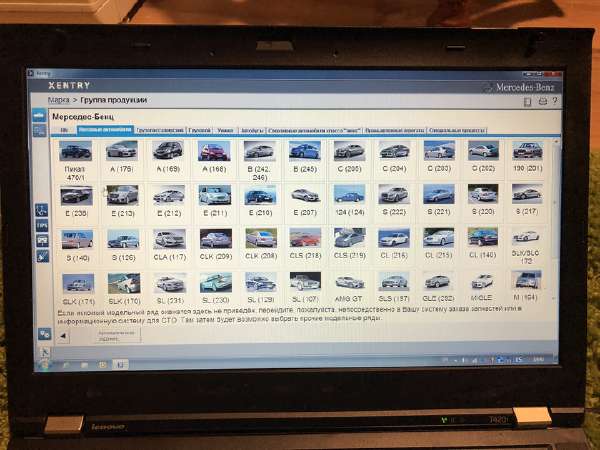This screenshot has width=600, height=450.
Task: Open the document icon beside print
Action: [x=528, y=101]
